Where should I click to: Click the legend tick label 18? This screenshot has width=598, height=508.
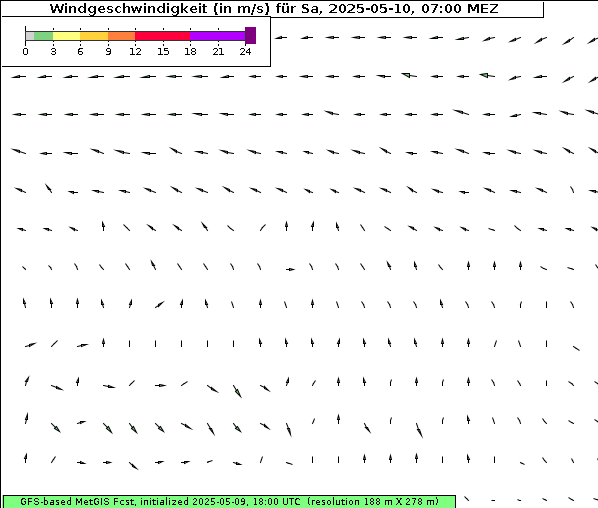coord(190,51)
